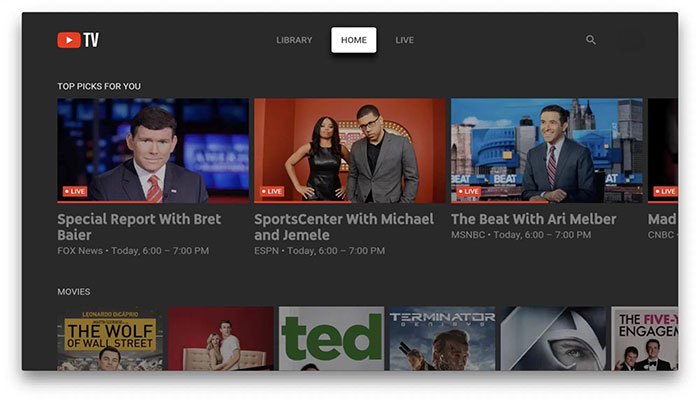The height and width of the screenshot is (400, 700).
Task: Click the ESPN Today 6:00 – 7:00 PM text
Action: point(320,251)
